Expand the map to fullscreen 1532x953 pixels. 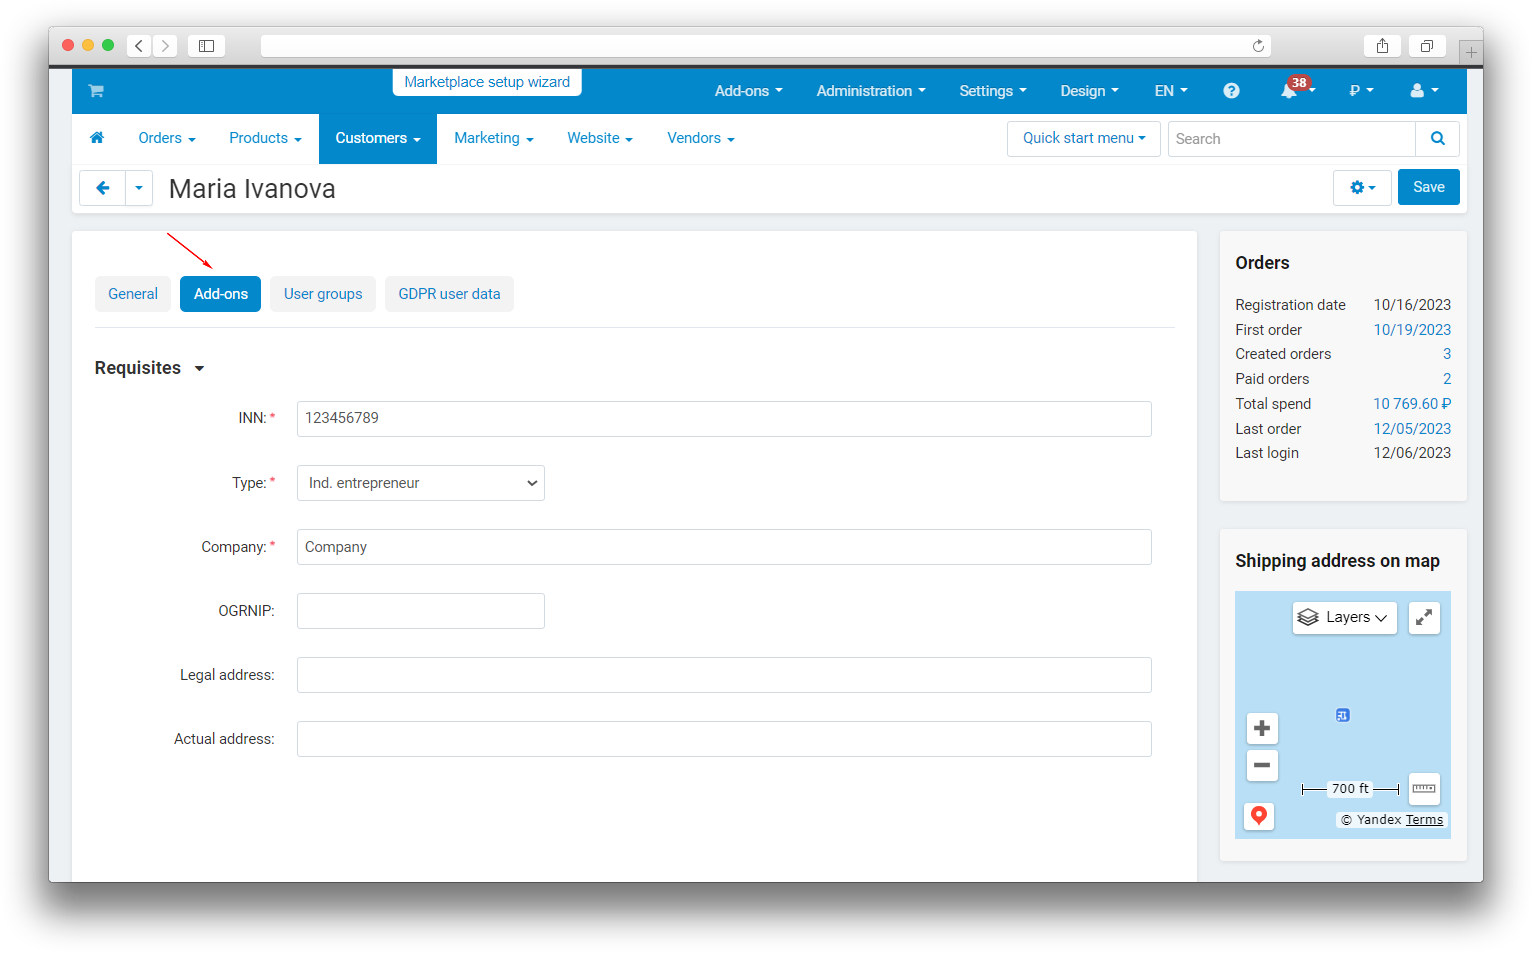(x=1424, y=618)
